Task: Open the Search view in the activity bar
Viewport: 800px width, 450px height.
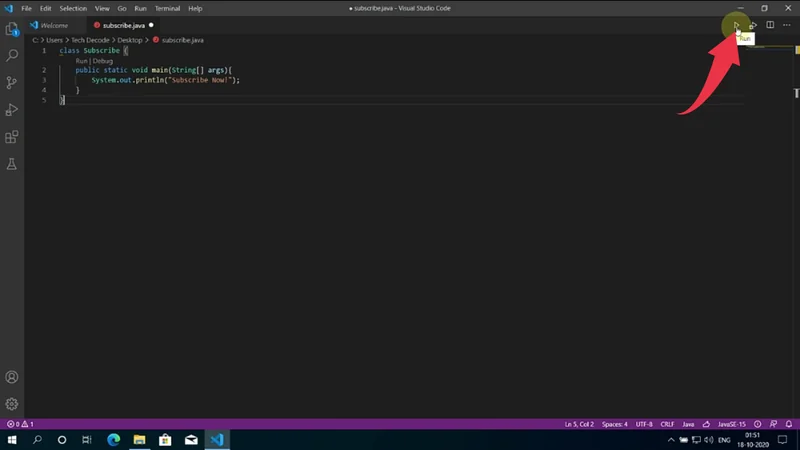Action: pos(12,57)
